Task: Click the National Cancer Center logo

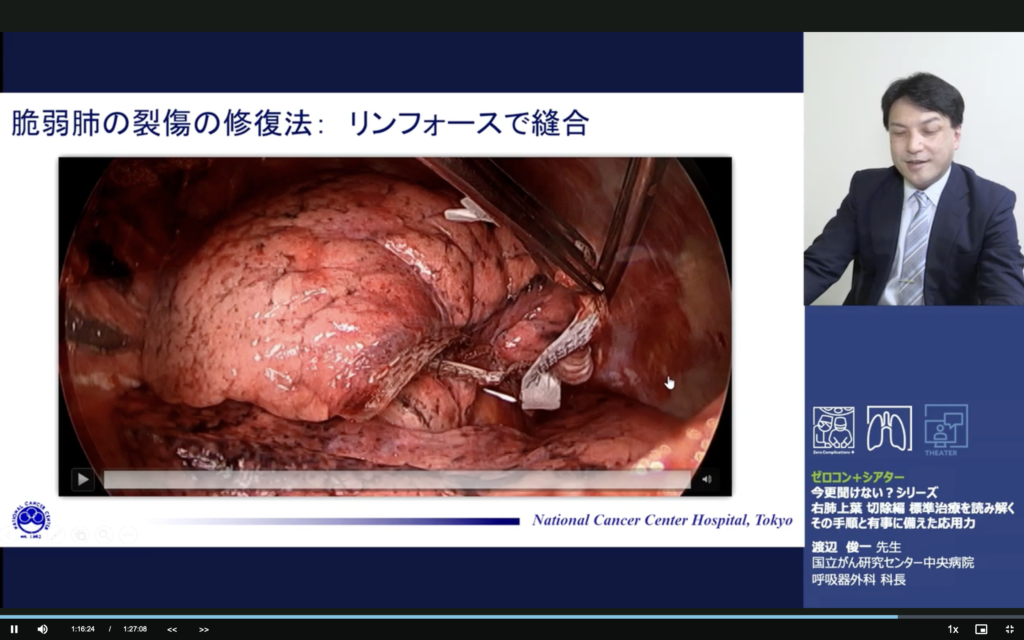Action: (31, 519)
